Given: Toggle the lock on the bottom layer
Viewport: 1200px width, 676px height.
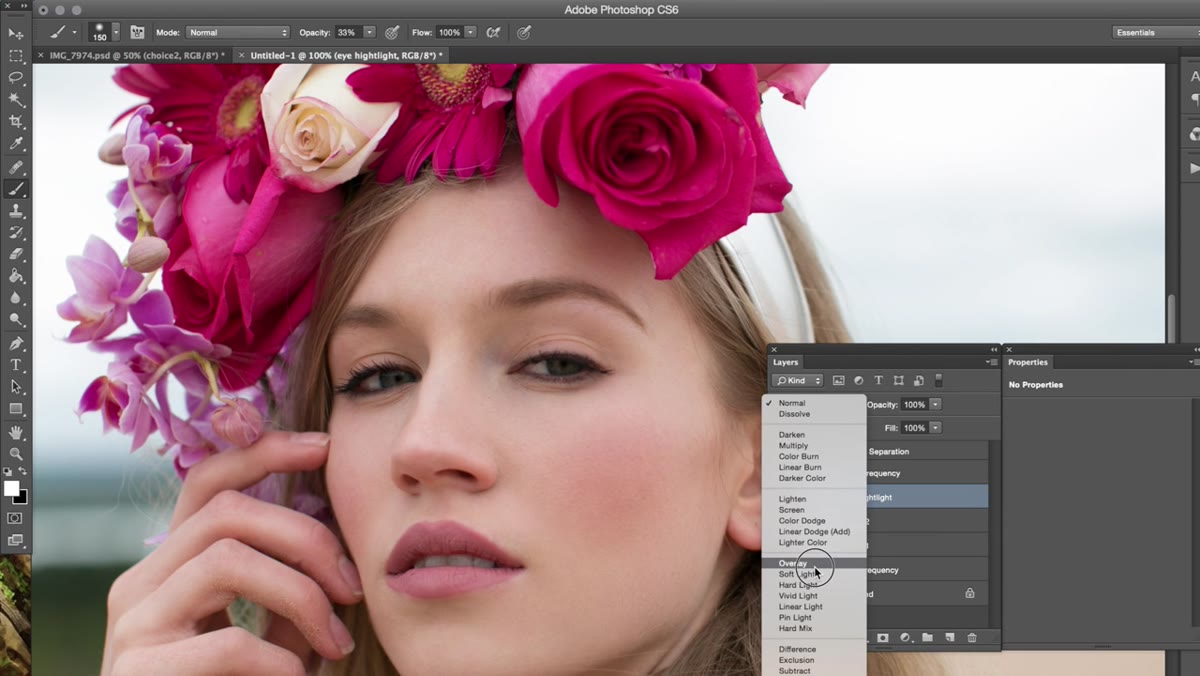Looking at the screenshot, I should point(969,593).
